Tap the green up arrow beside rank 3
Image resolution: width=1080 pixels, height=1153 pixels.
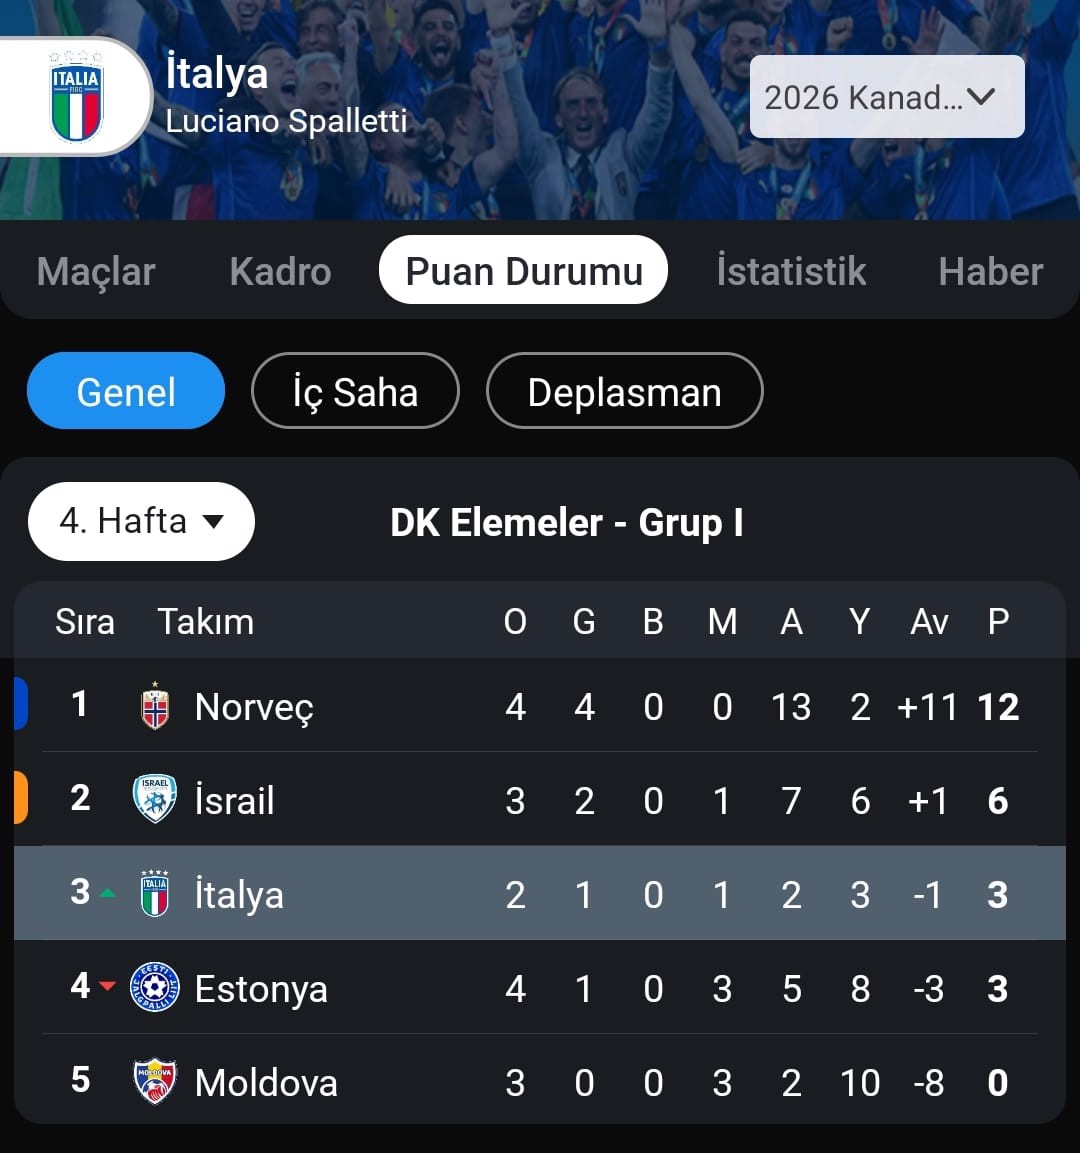[x=107, y=893]
